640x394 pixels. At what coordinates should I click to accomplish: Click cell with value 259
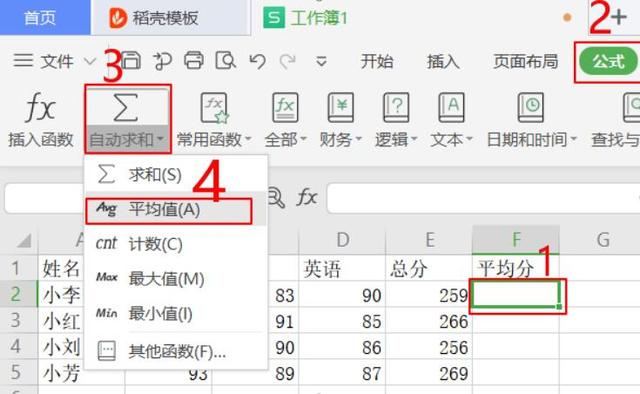[429, 295]
